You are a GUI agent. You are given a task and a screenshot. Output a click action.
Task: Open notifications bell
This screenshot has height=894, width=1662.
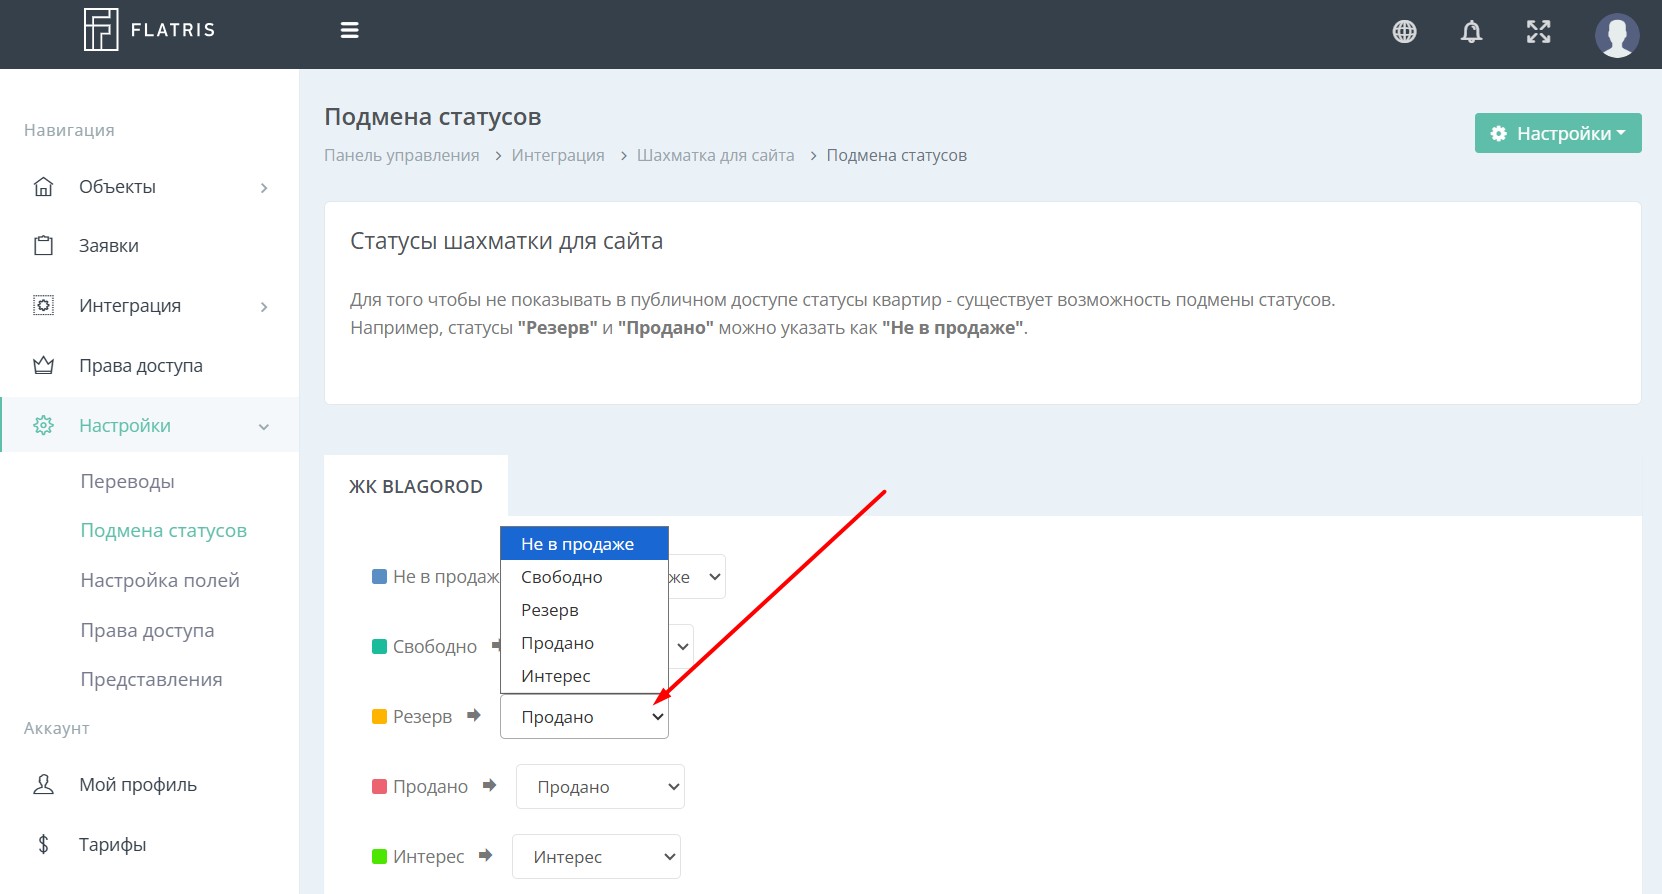pos(1471,32)
